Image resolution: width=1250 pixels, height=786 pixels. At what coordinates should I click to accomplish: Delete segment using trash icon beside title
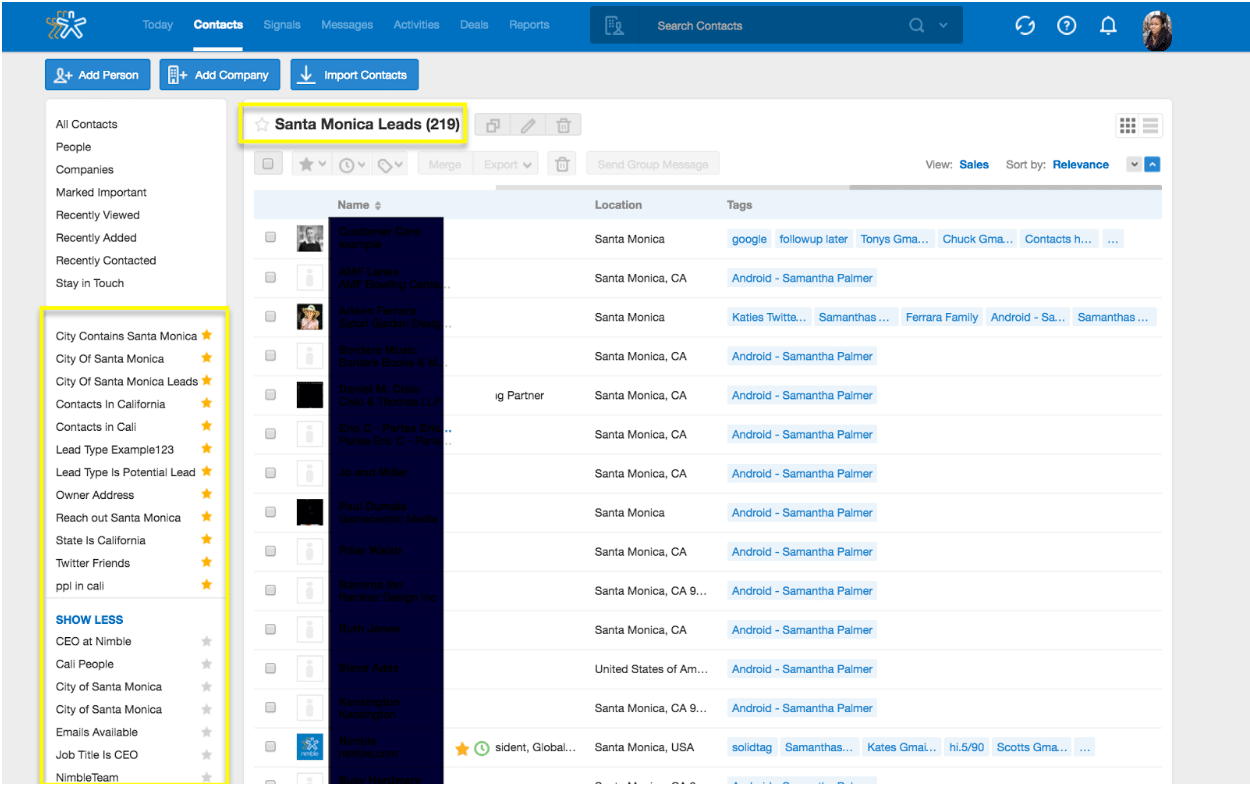pos(564,125)
